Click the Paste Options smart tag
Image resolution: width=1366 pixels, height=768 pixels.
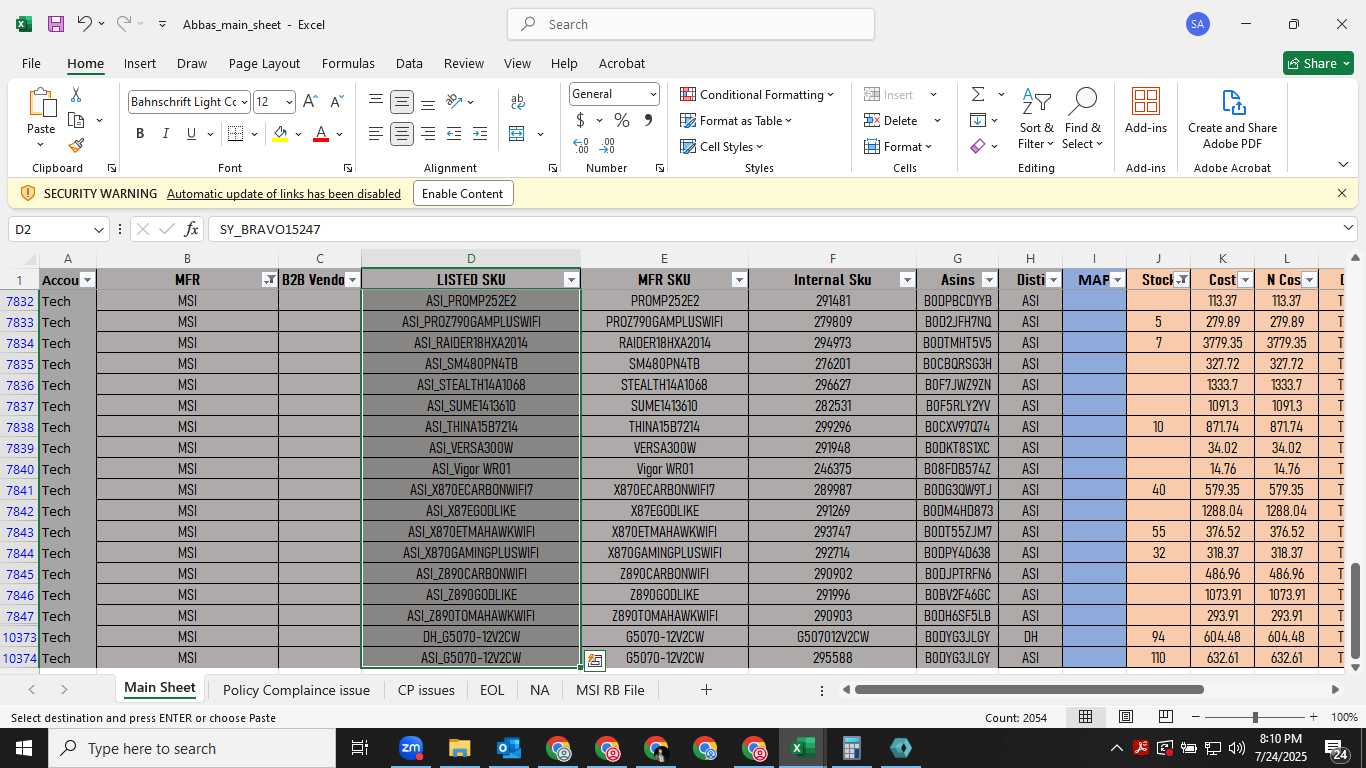click(x=595, y=660)
